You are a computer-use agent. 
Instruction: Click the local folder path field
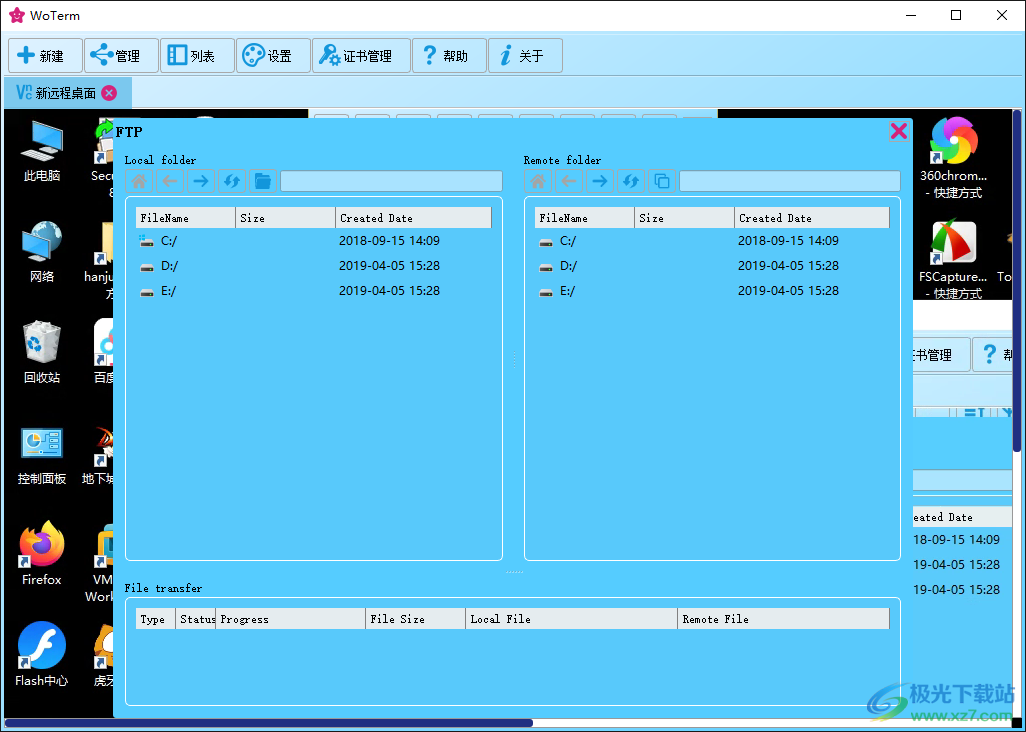(x=391, y=181)
